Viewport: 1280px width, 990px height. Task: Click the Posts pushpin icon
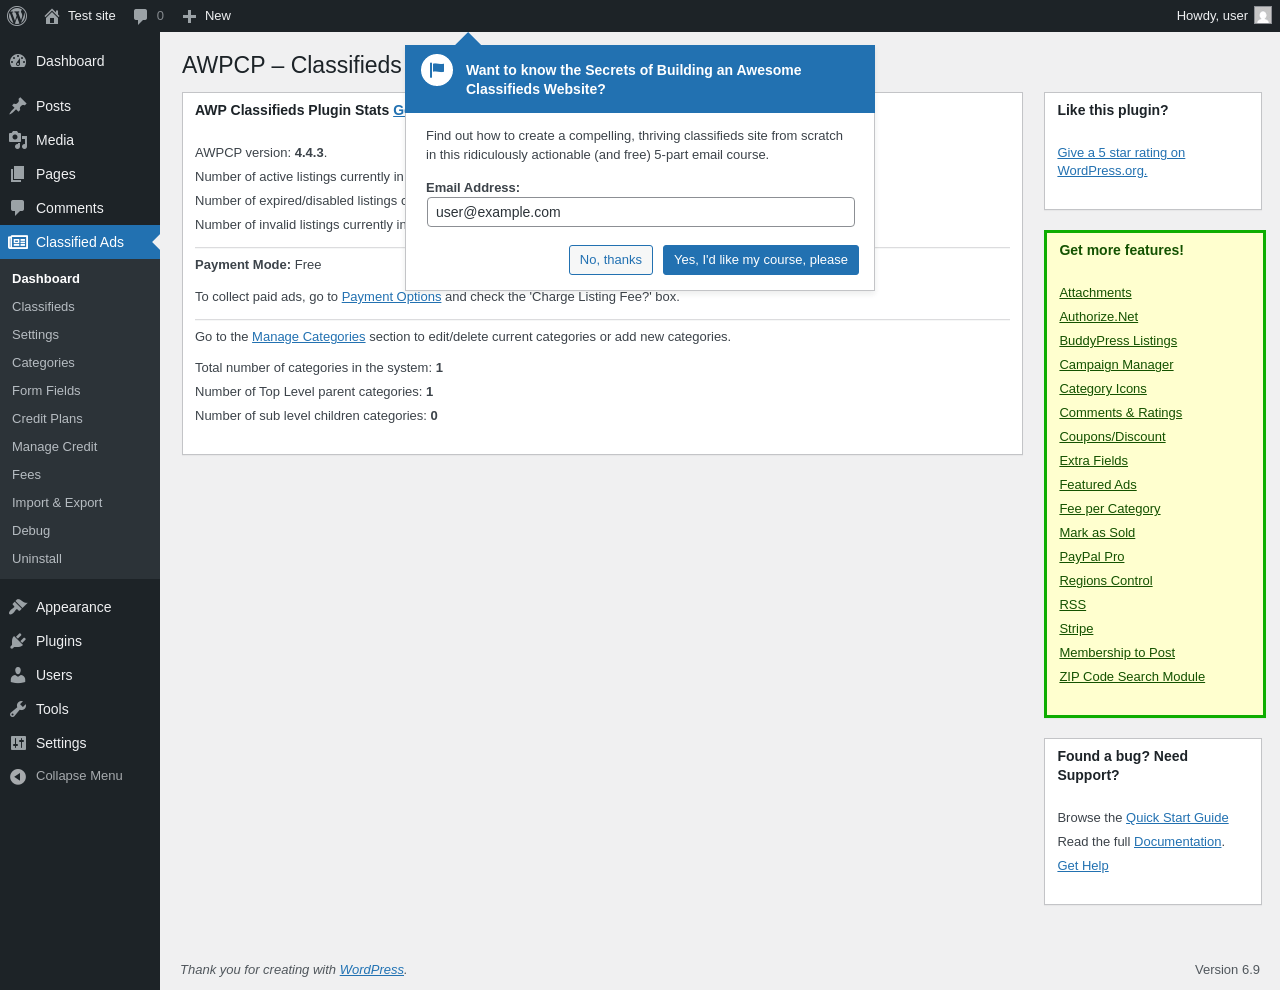point(18,106)
